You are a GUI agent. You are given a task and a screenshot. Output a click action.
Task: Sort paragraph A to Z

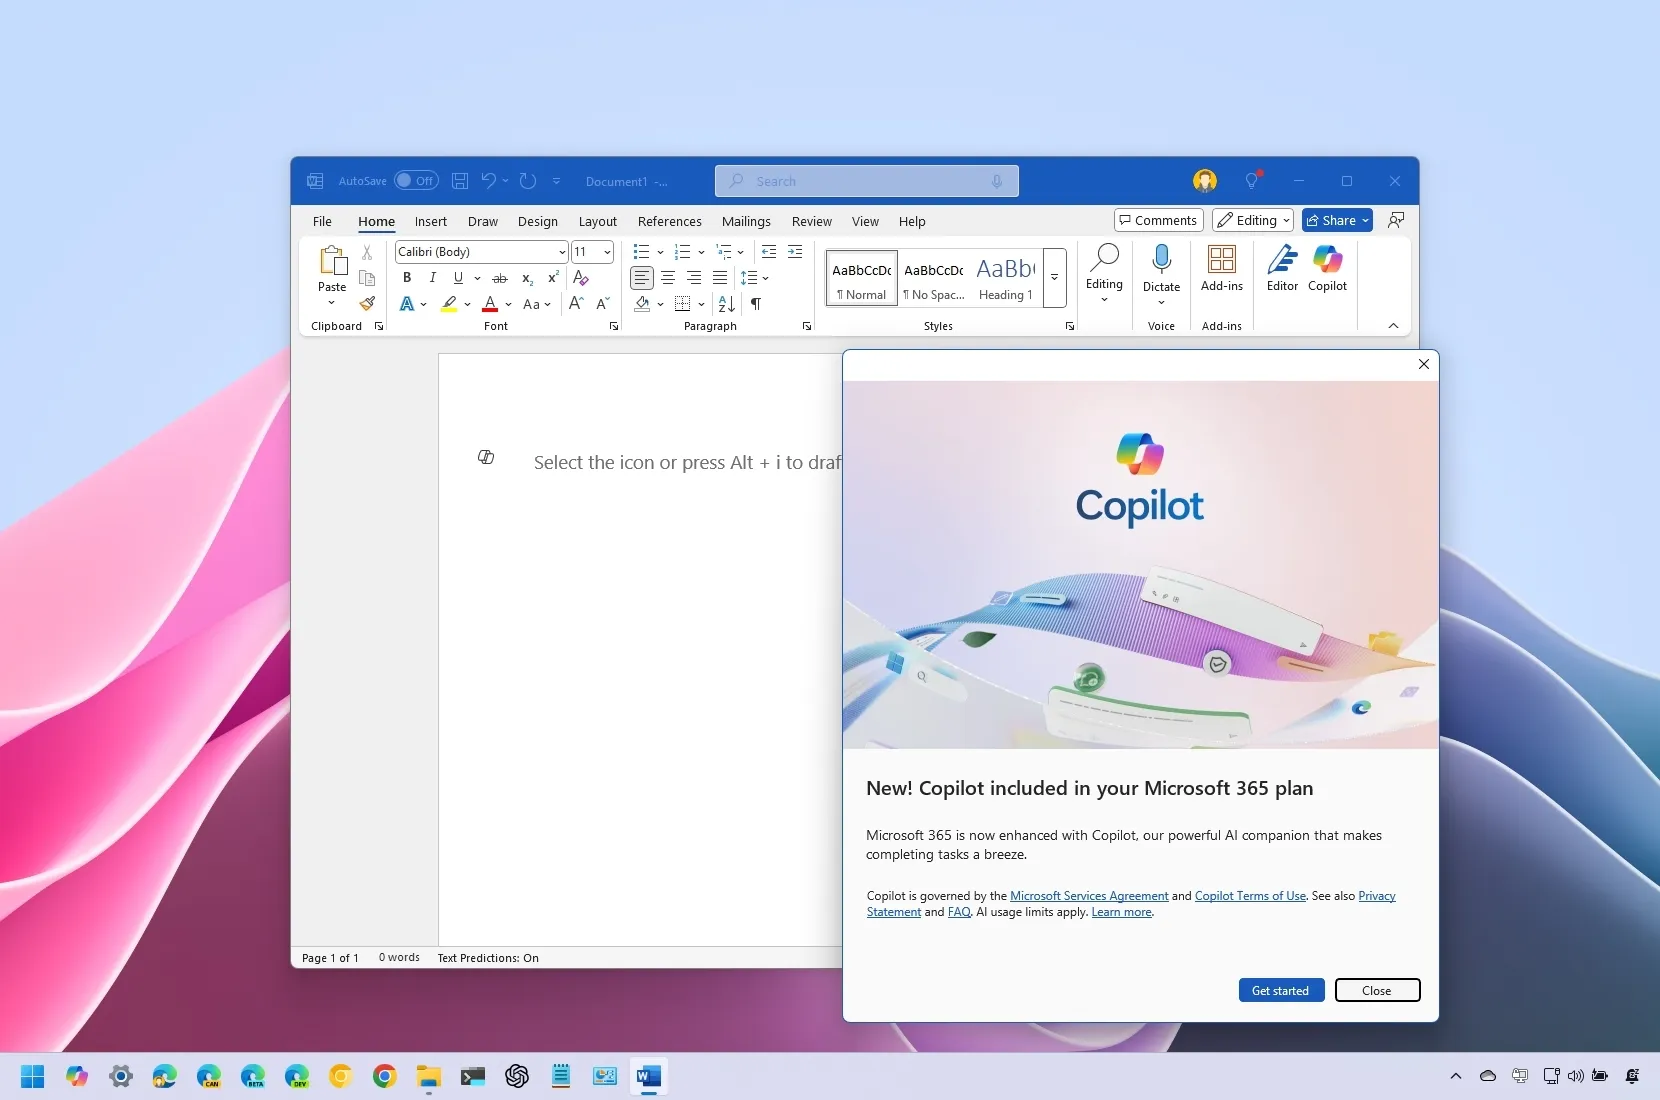click(x=727, y=304)
